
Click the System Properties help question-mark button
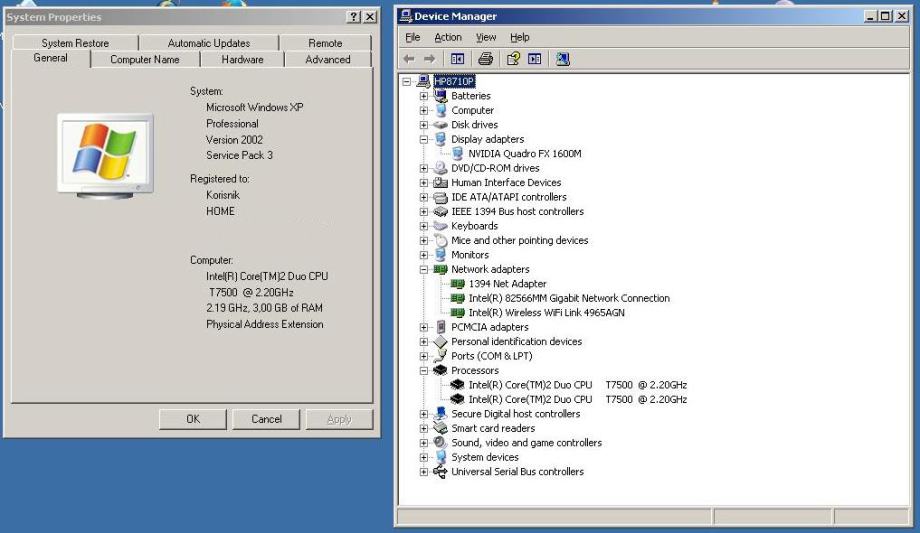[353, 18]
